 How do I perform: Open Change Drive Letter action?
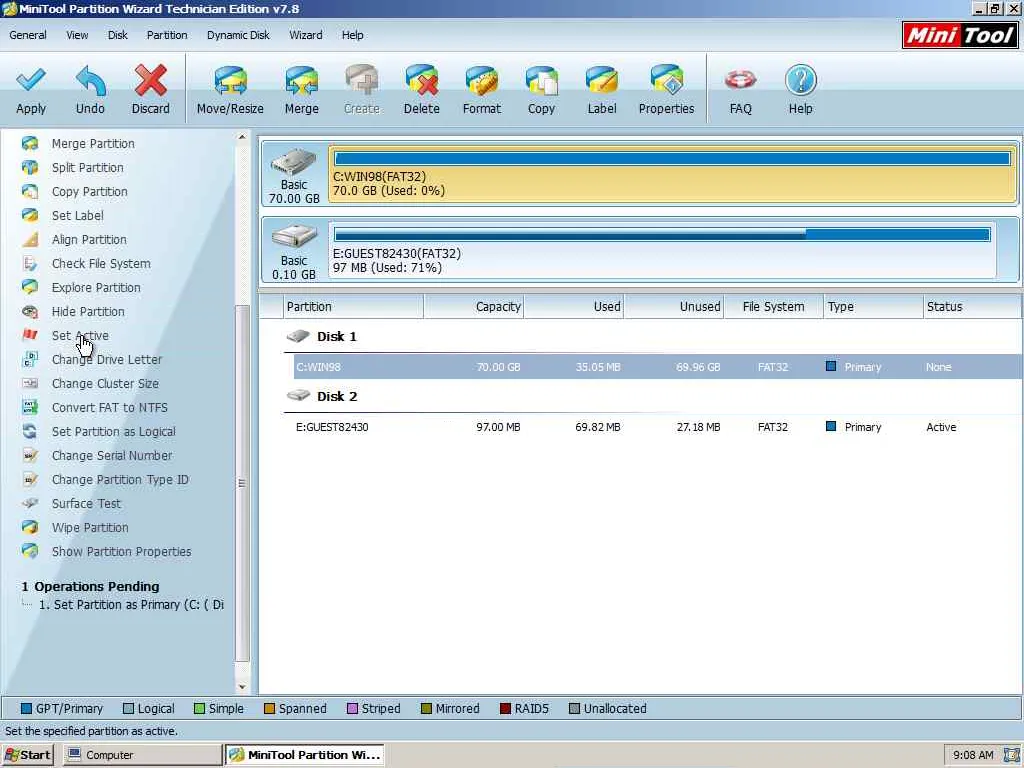pyautogui.click(x=106, y=360)
